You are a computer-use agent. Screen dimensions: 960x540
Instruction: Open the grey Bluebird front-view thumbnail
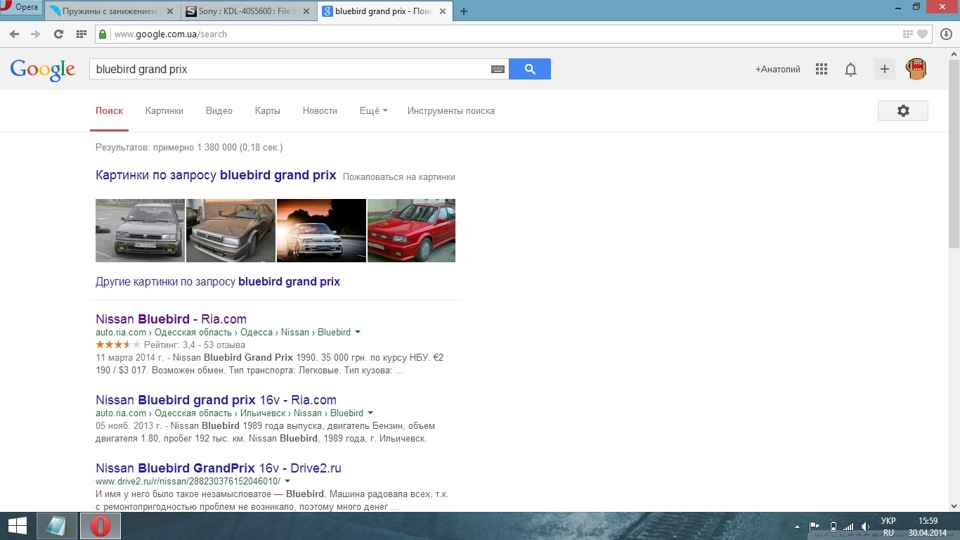point(140,230)
